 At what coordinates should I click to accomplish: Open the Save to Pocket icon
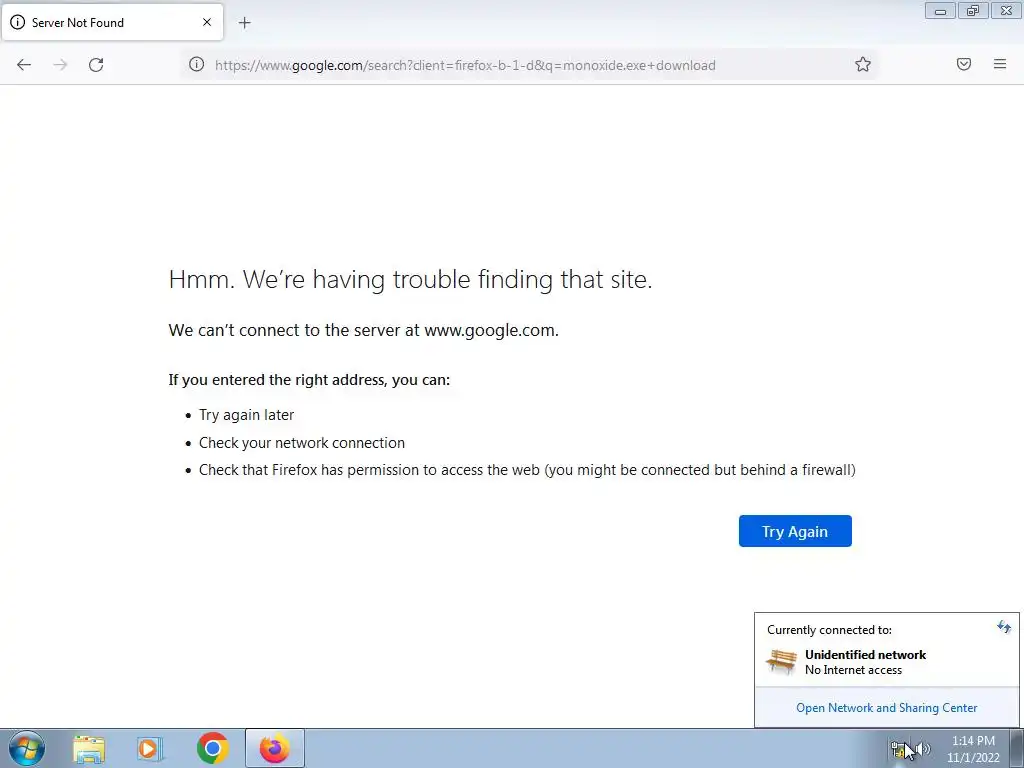click(963, 64)
